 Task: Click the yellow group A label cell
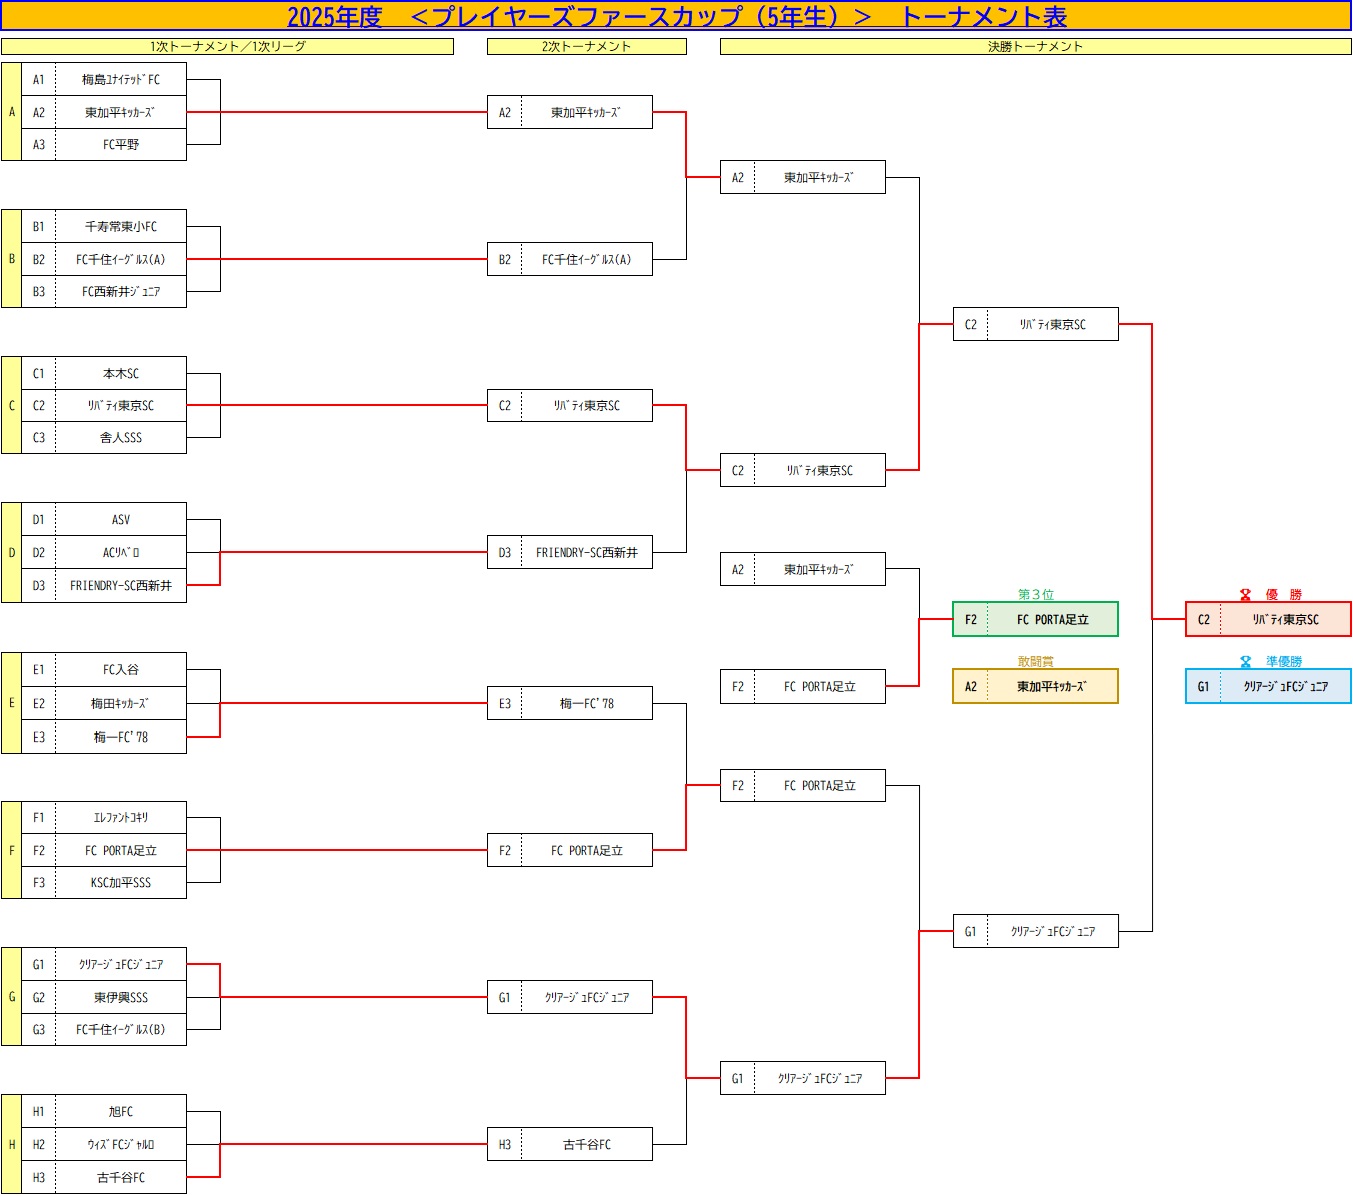(11, 112)
